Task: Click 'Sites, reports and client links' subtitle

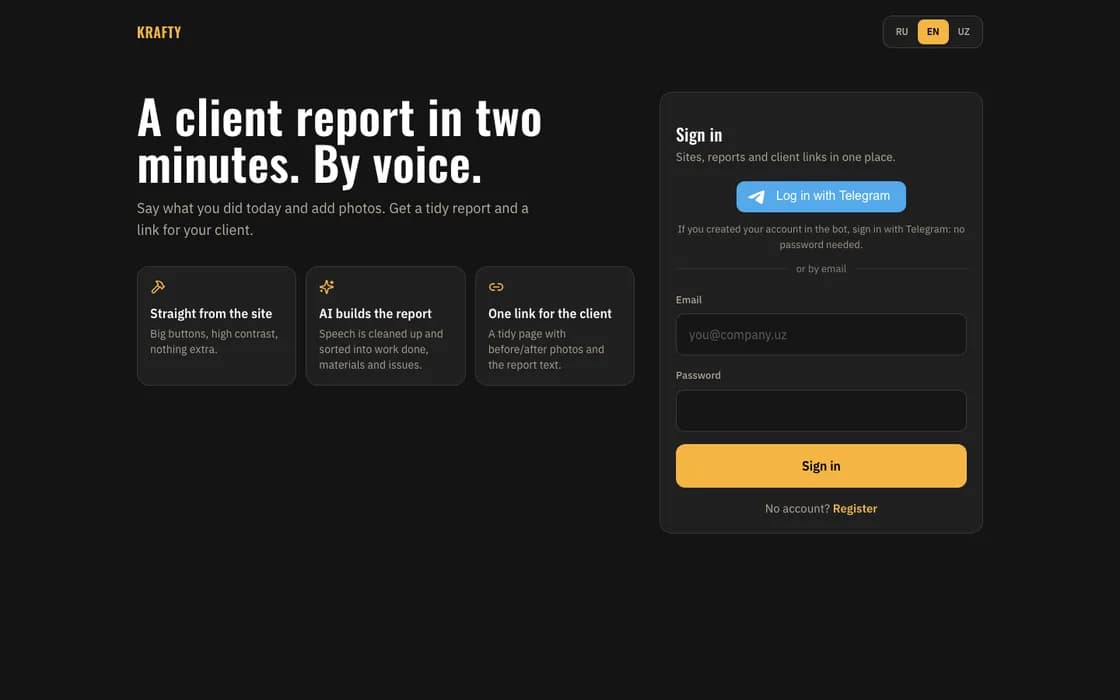Action: [785, 157]
